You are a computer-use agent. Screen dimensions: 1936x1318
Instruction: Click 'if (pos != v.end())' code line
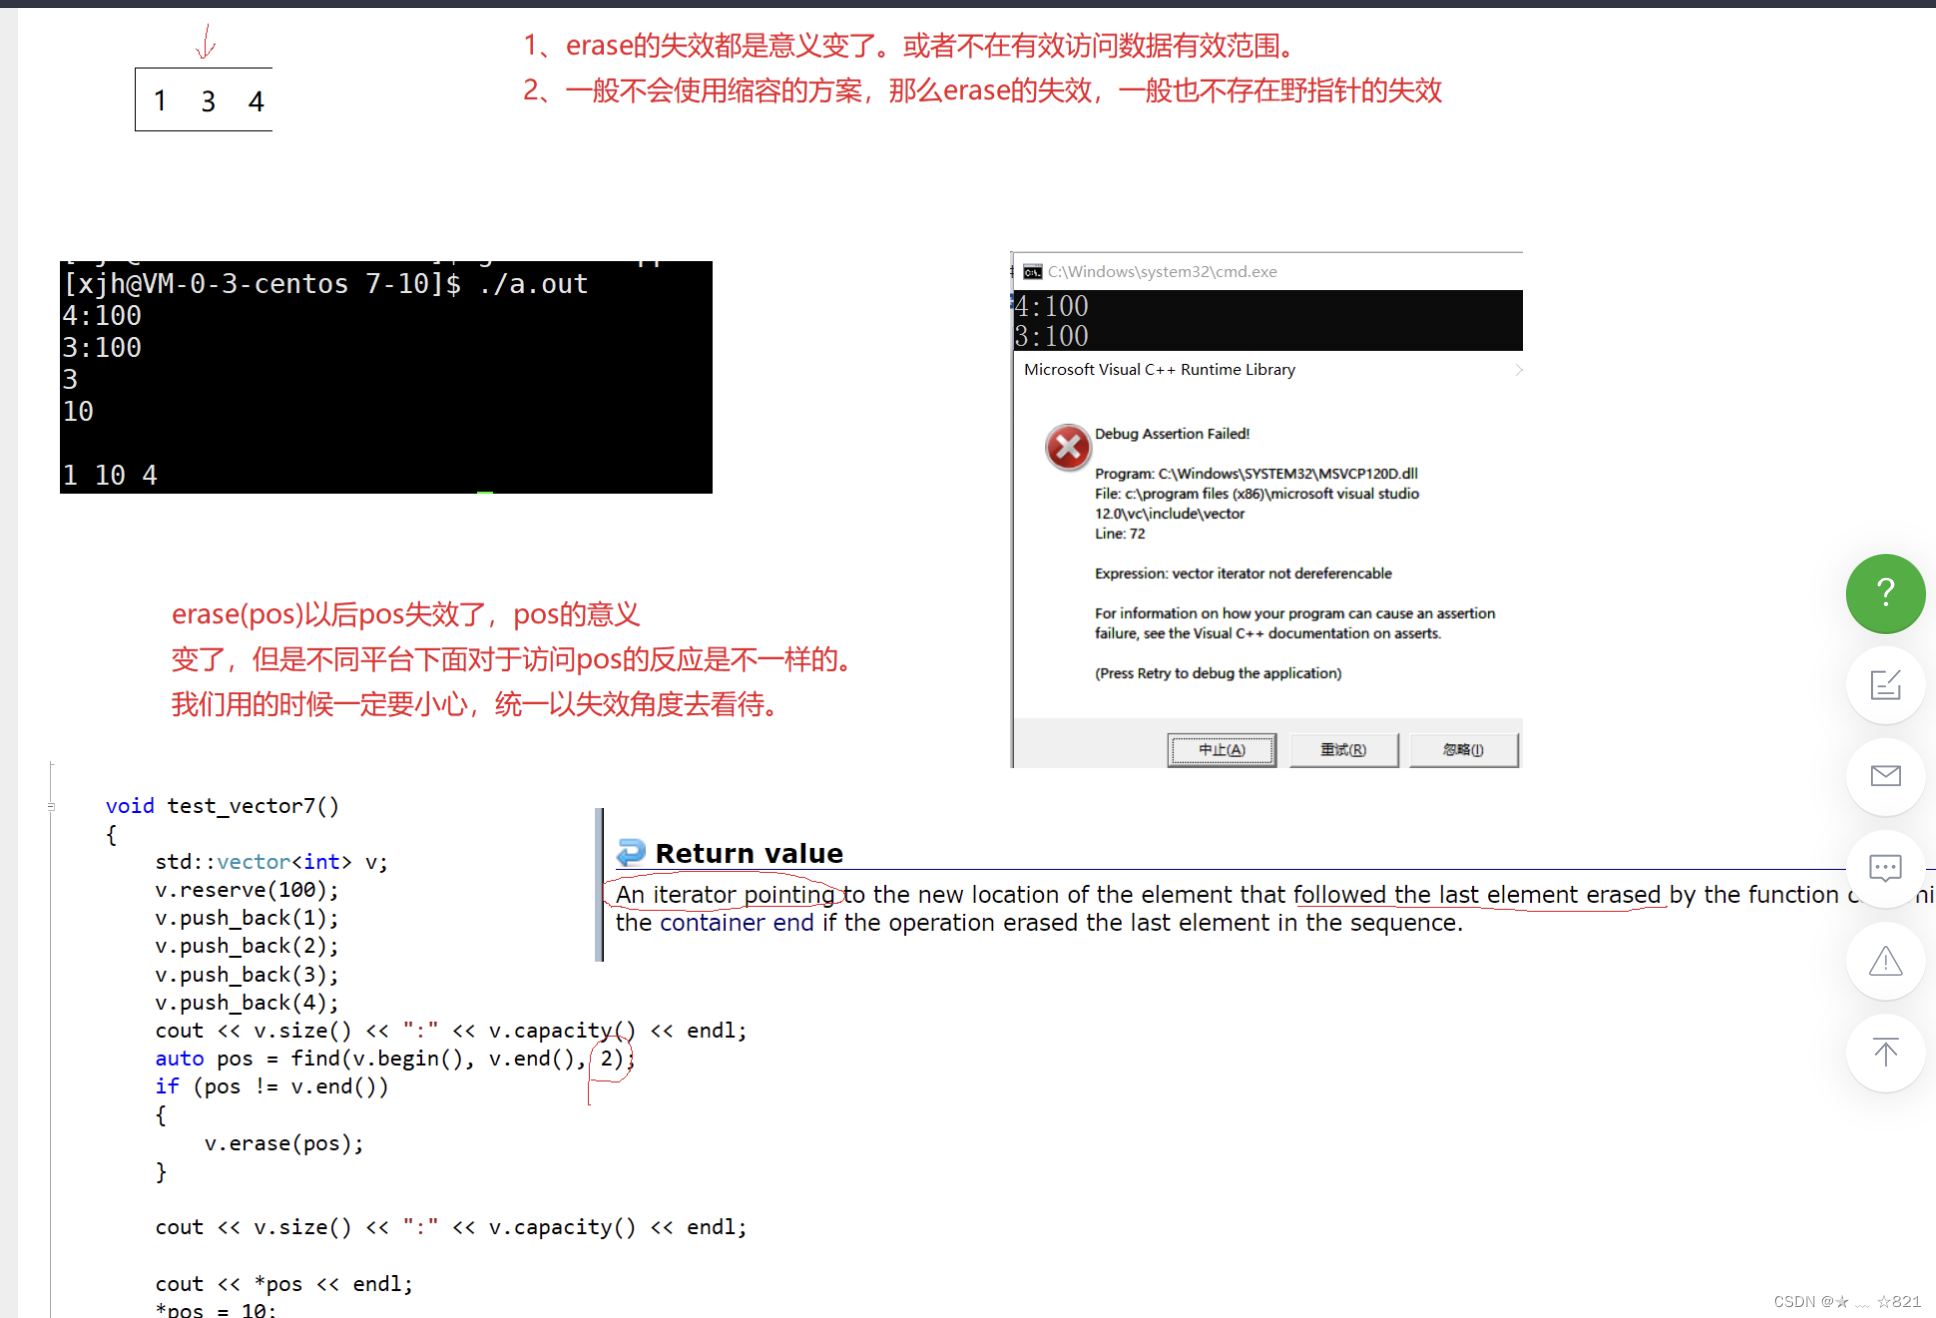pyautogui.click(x=272, y=1087)
